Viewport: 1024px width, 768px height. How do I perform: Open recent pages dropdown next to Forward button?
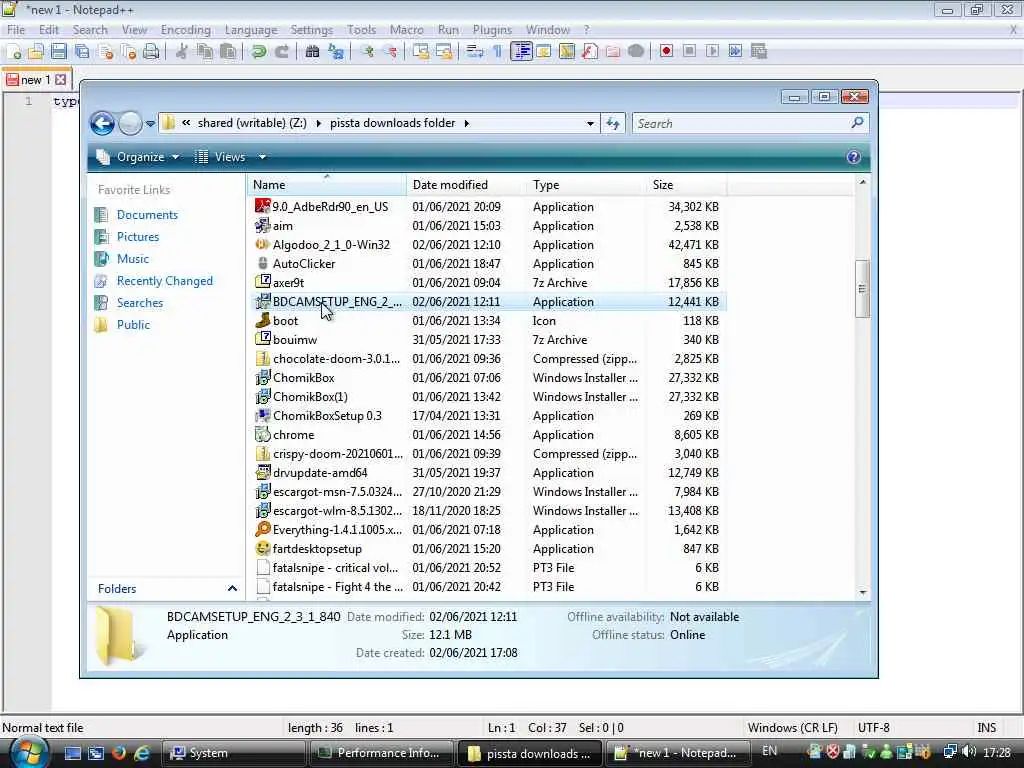click(x=150, y=123)
